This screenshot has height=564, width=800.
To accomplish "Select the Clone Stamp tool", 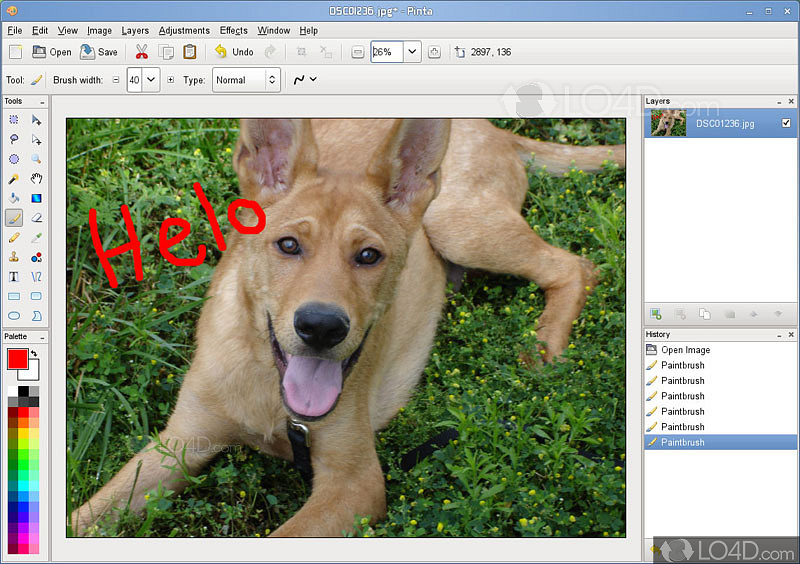I will click(14, 257).
